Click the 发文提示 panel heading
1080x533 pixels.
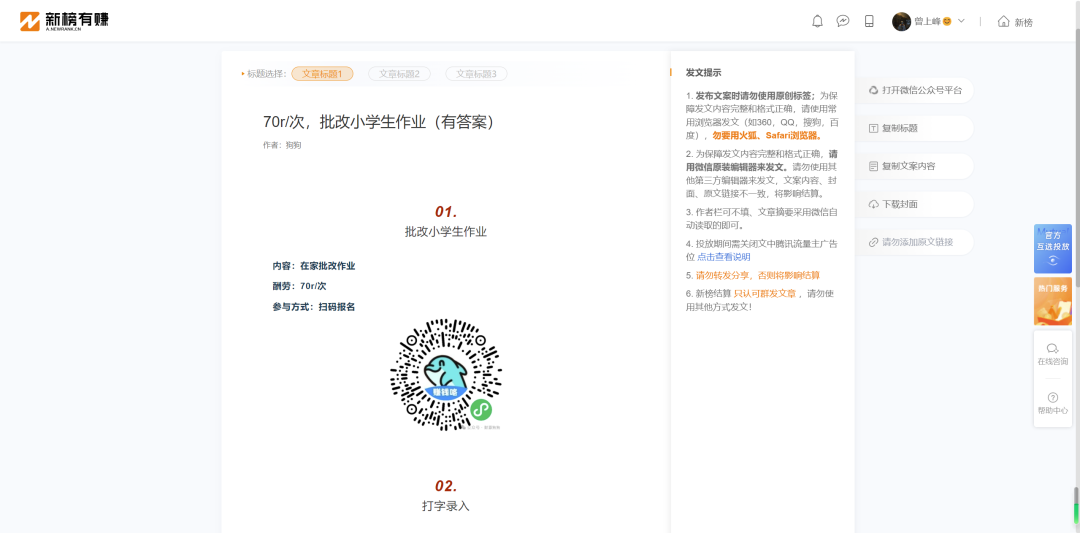coord(703,72)
